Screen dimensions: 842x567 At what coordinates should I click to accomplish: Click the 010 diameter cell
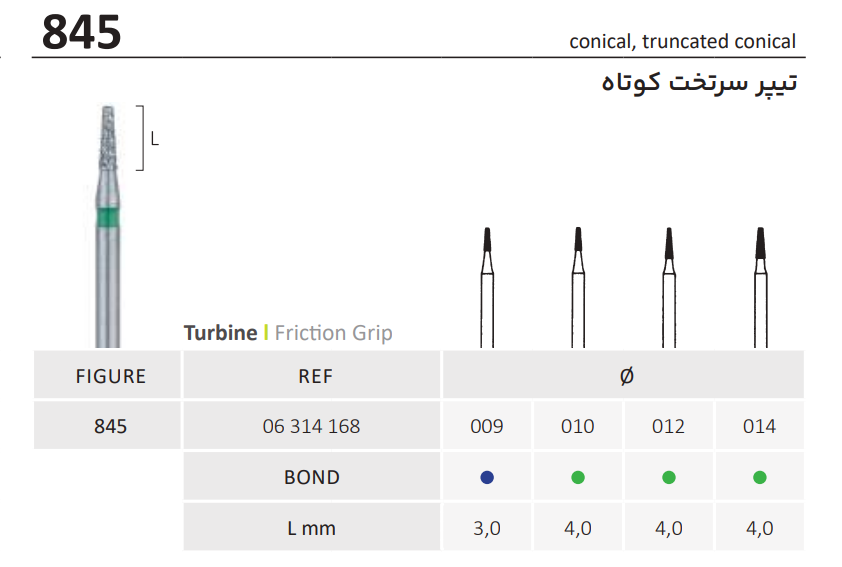click(x=578, y=425)
